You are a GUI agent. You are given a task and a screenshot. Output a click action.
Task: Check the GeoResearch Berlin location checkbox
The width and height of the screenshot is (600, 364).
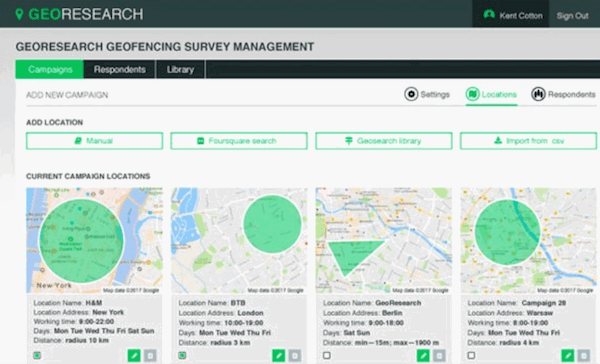pyautogui.click(x=326, y=356)
